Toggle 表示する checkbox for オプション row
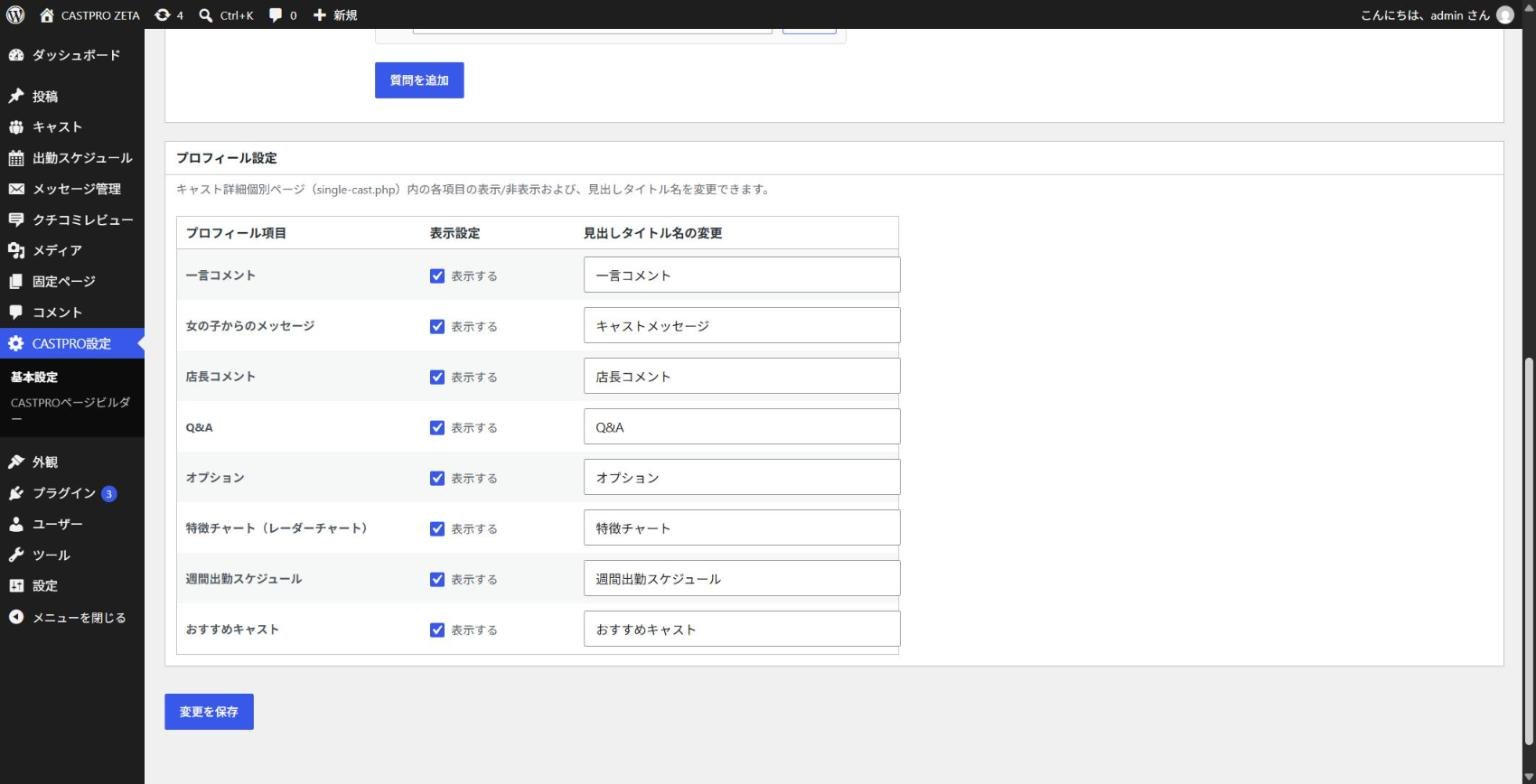Image resolution: width=1536 pixels, height=784 pixels. tap(437, 478)
